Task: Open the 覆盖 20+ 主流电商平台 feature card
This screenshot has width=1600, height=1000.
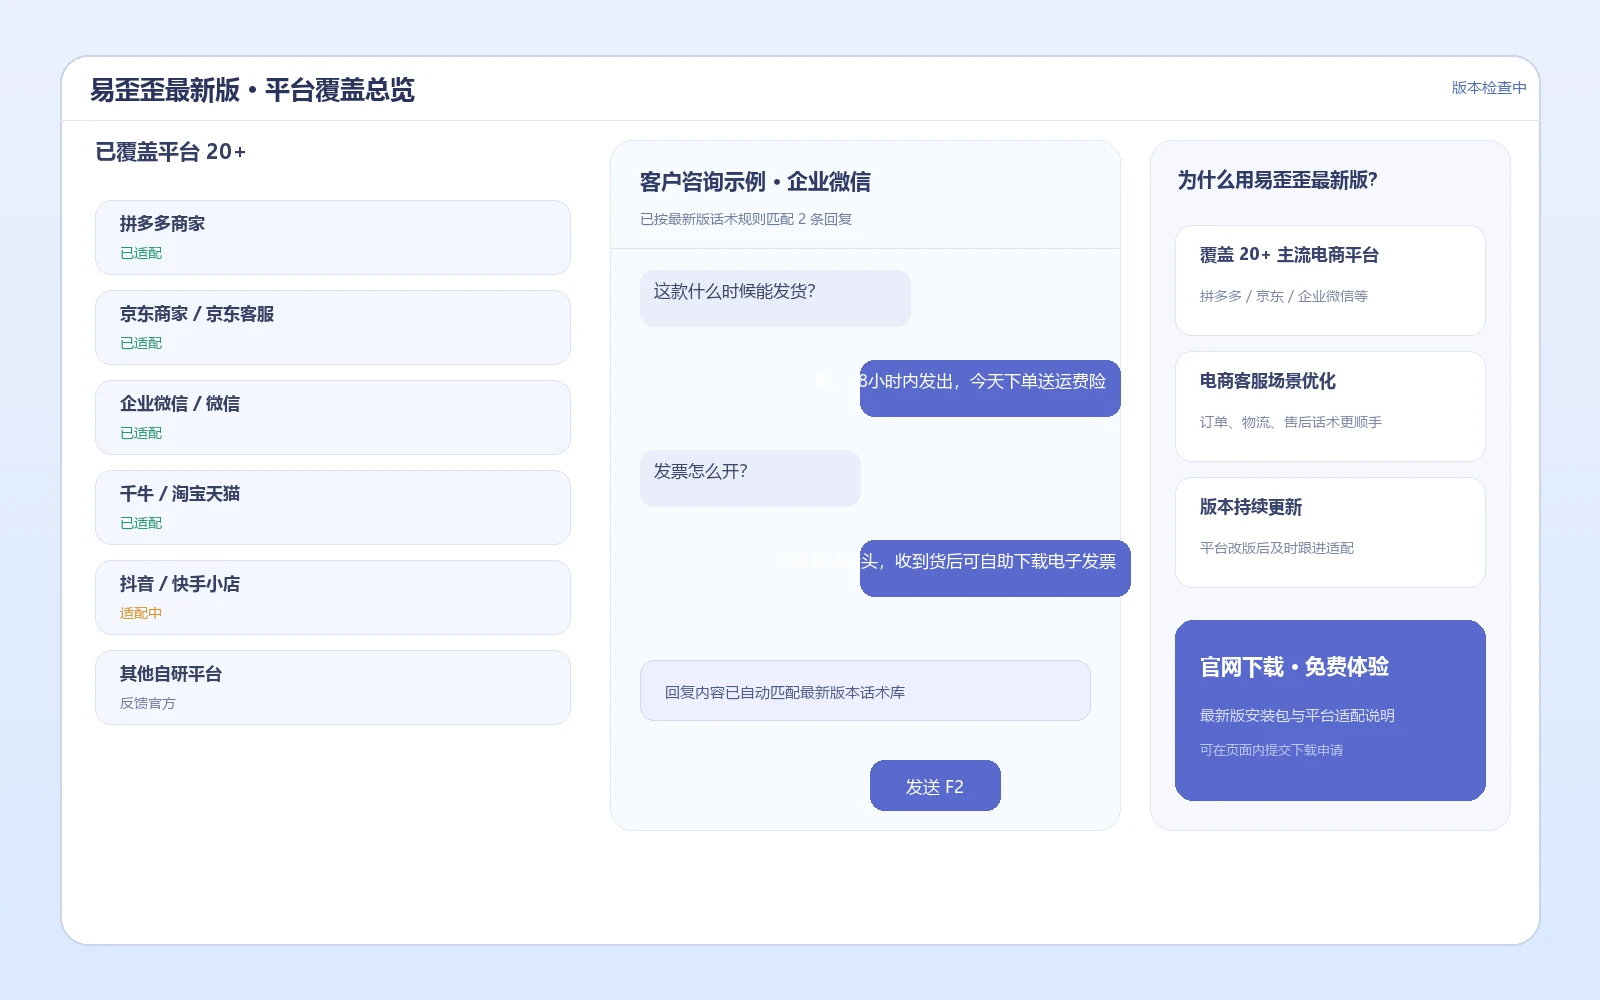Action: click(x=1330, y=280)
